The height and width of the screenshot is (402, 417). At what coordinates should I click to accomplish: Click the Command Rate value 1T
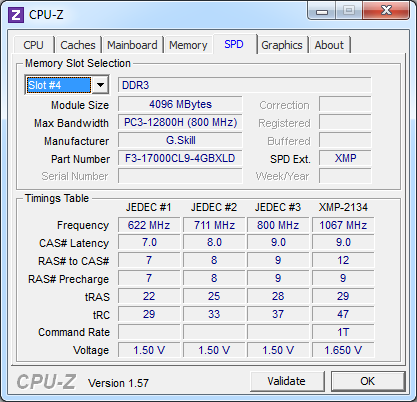(x=343, y=332)
